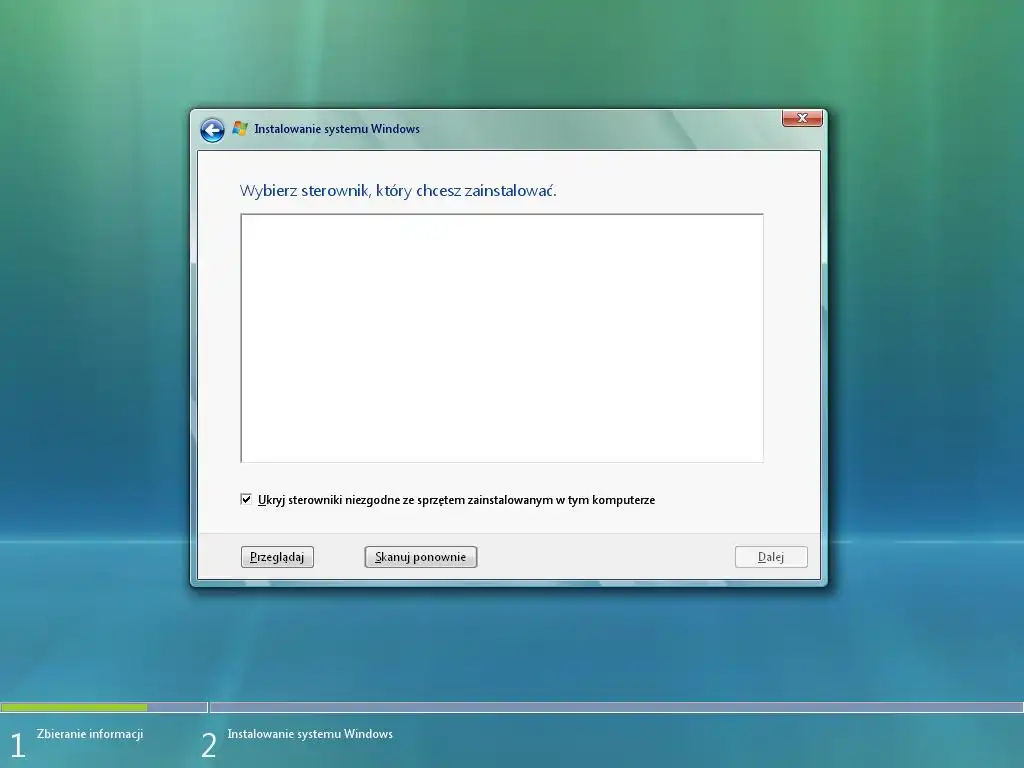This screenshot has width=1024, height=768.
Task: Click the Przeglądaj button
Action: [278, 557]
